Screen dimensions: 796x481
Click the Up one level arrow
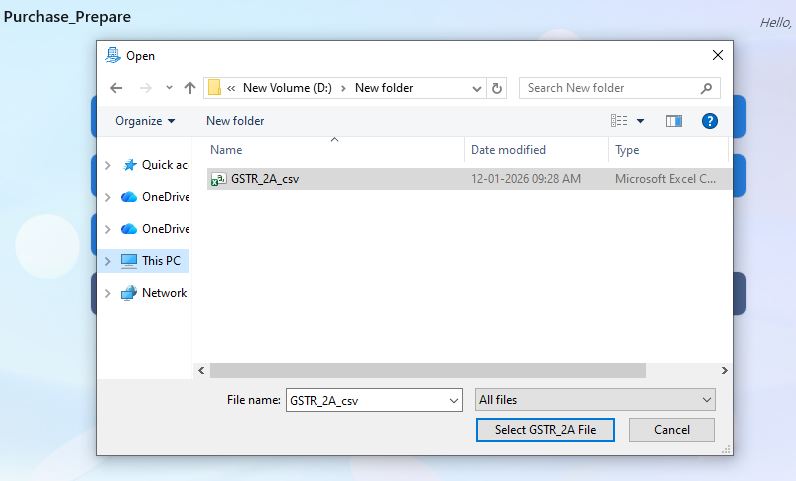[x=190, y=88]
